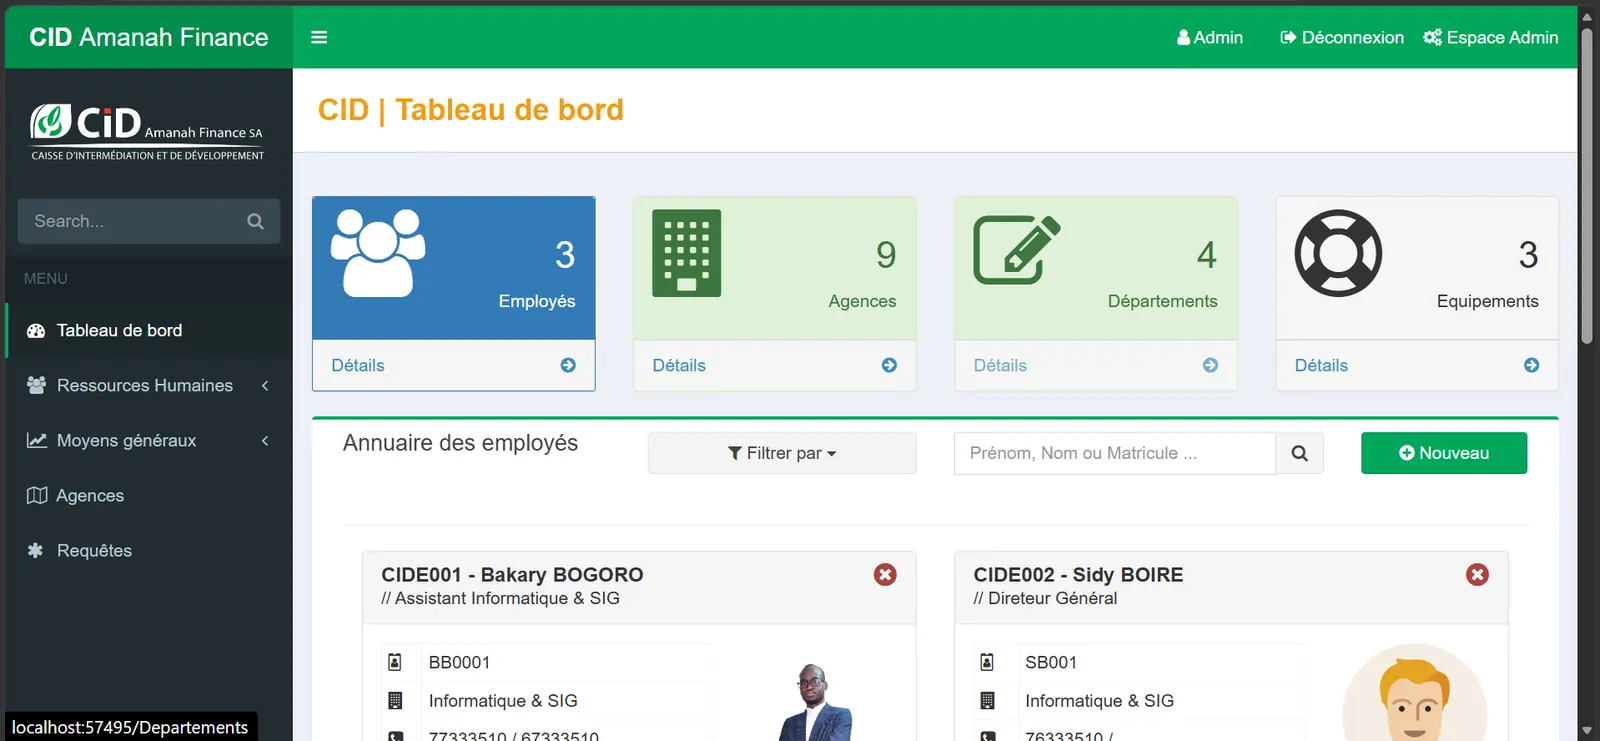Viewport: 1600px width, 741px height.
Task: Click the CID Amanah Finance header title
Action: [x=149, y=37]
